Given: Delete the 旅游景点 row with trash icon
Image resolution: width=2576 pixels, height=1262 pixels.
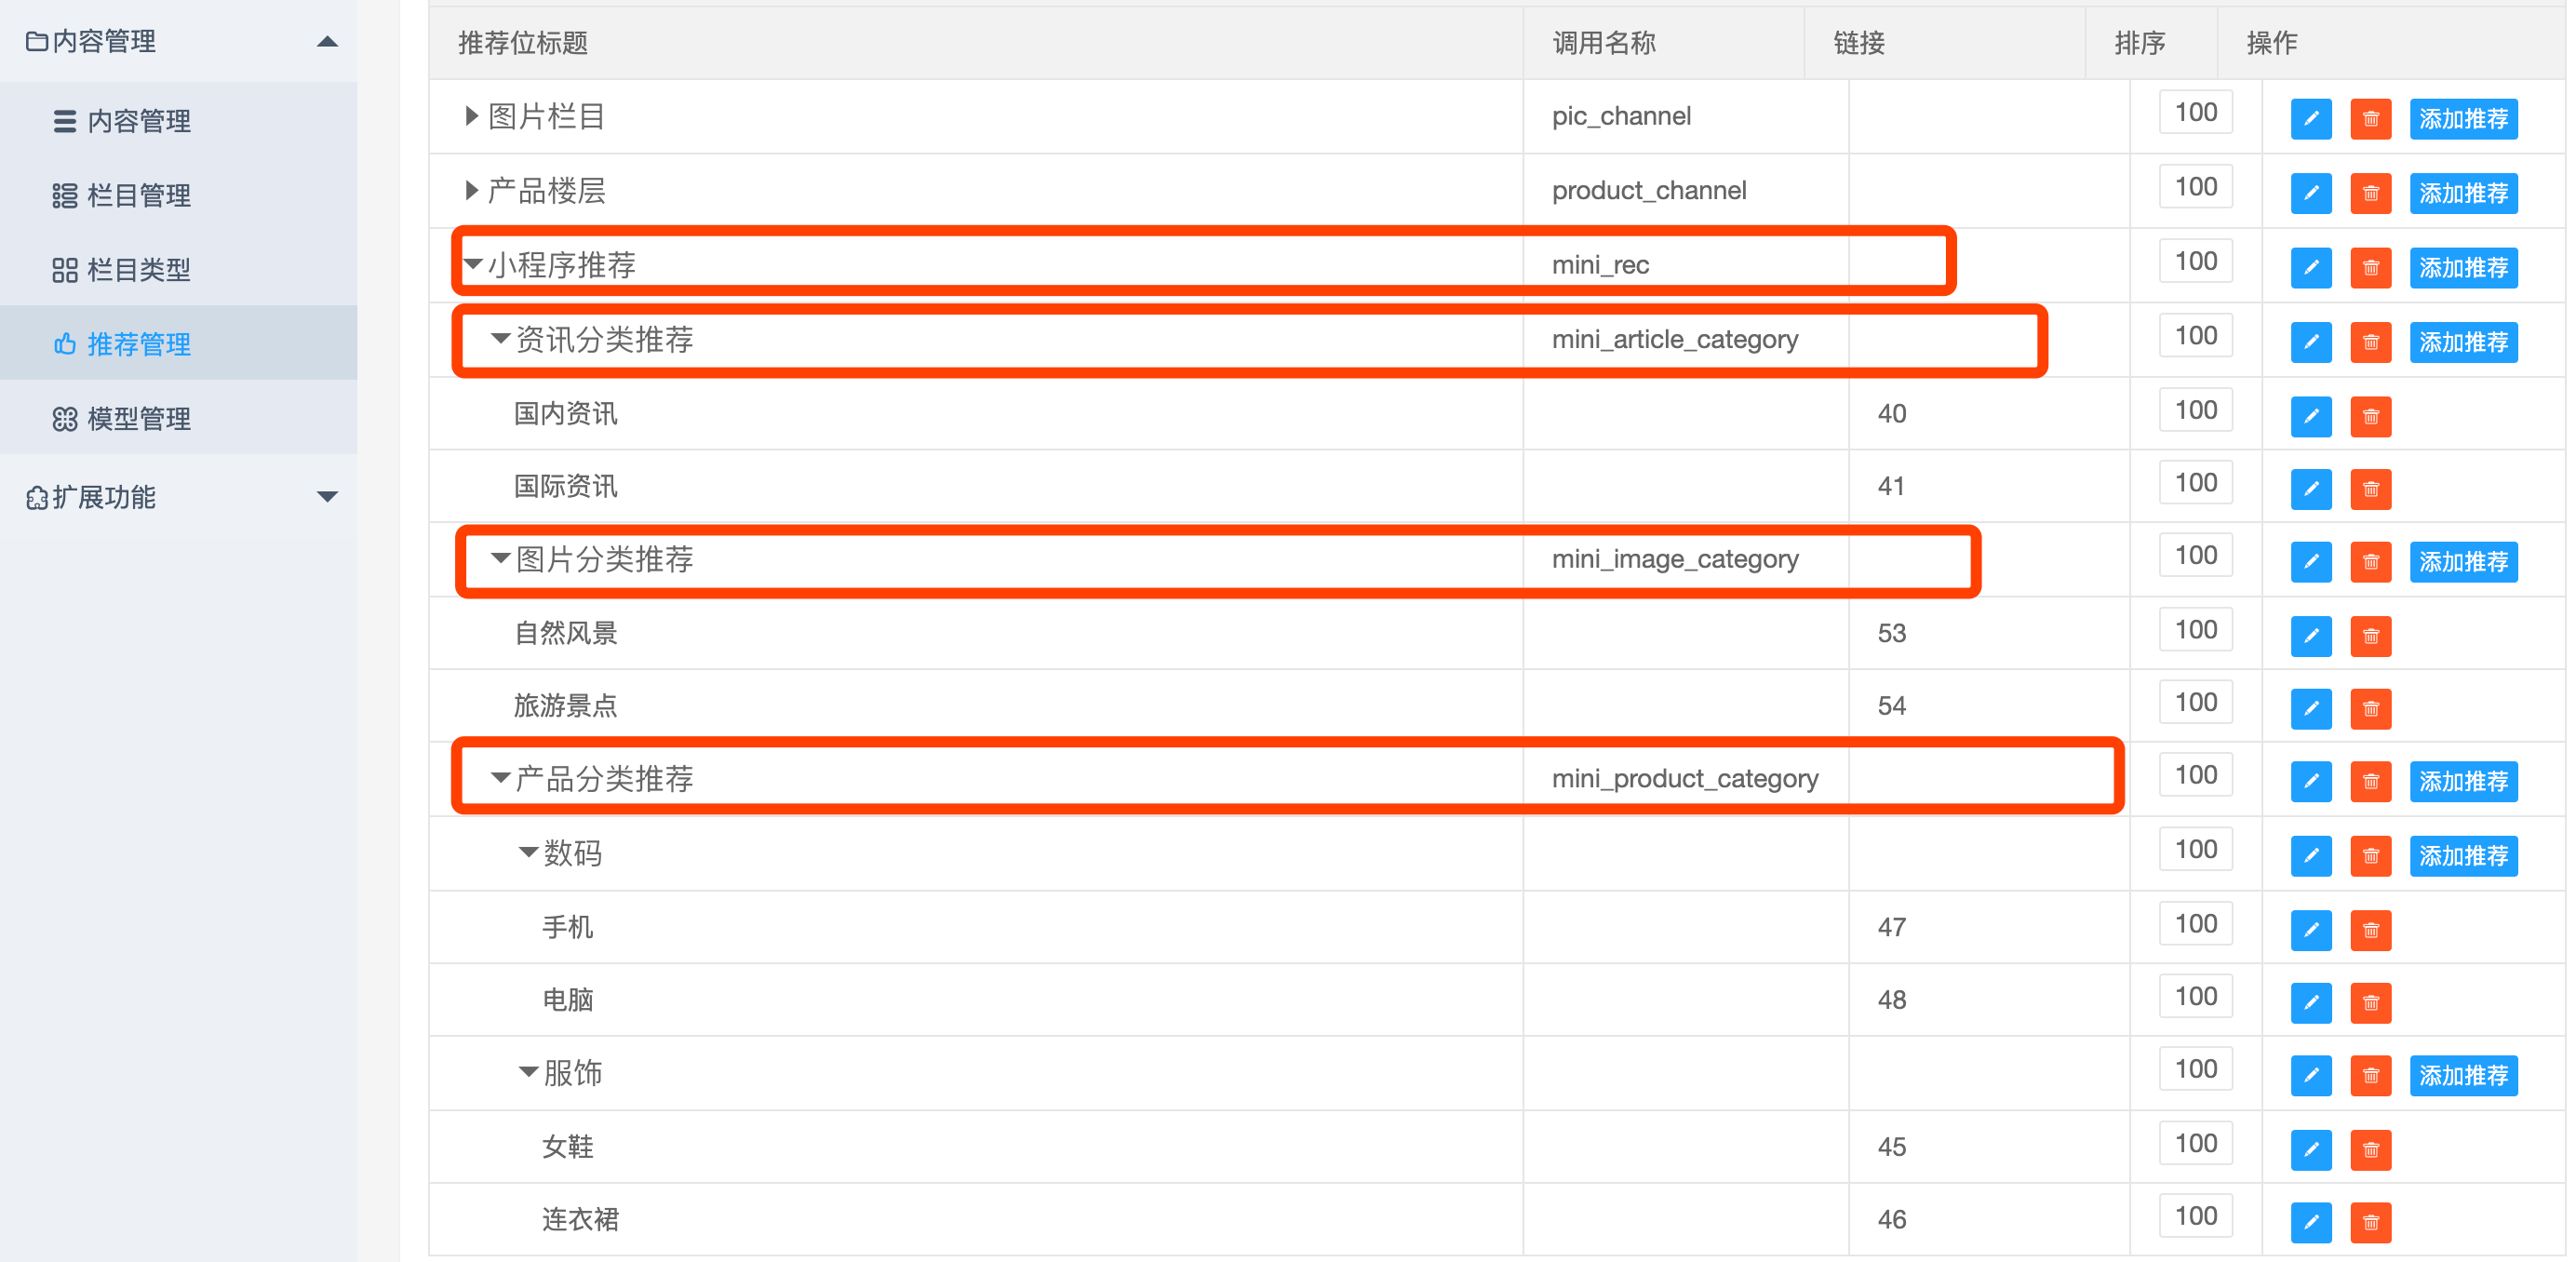Looking at the screenshot, I should point(2370,709).
